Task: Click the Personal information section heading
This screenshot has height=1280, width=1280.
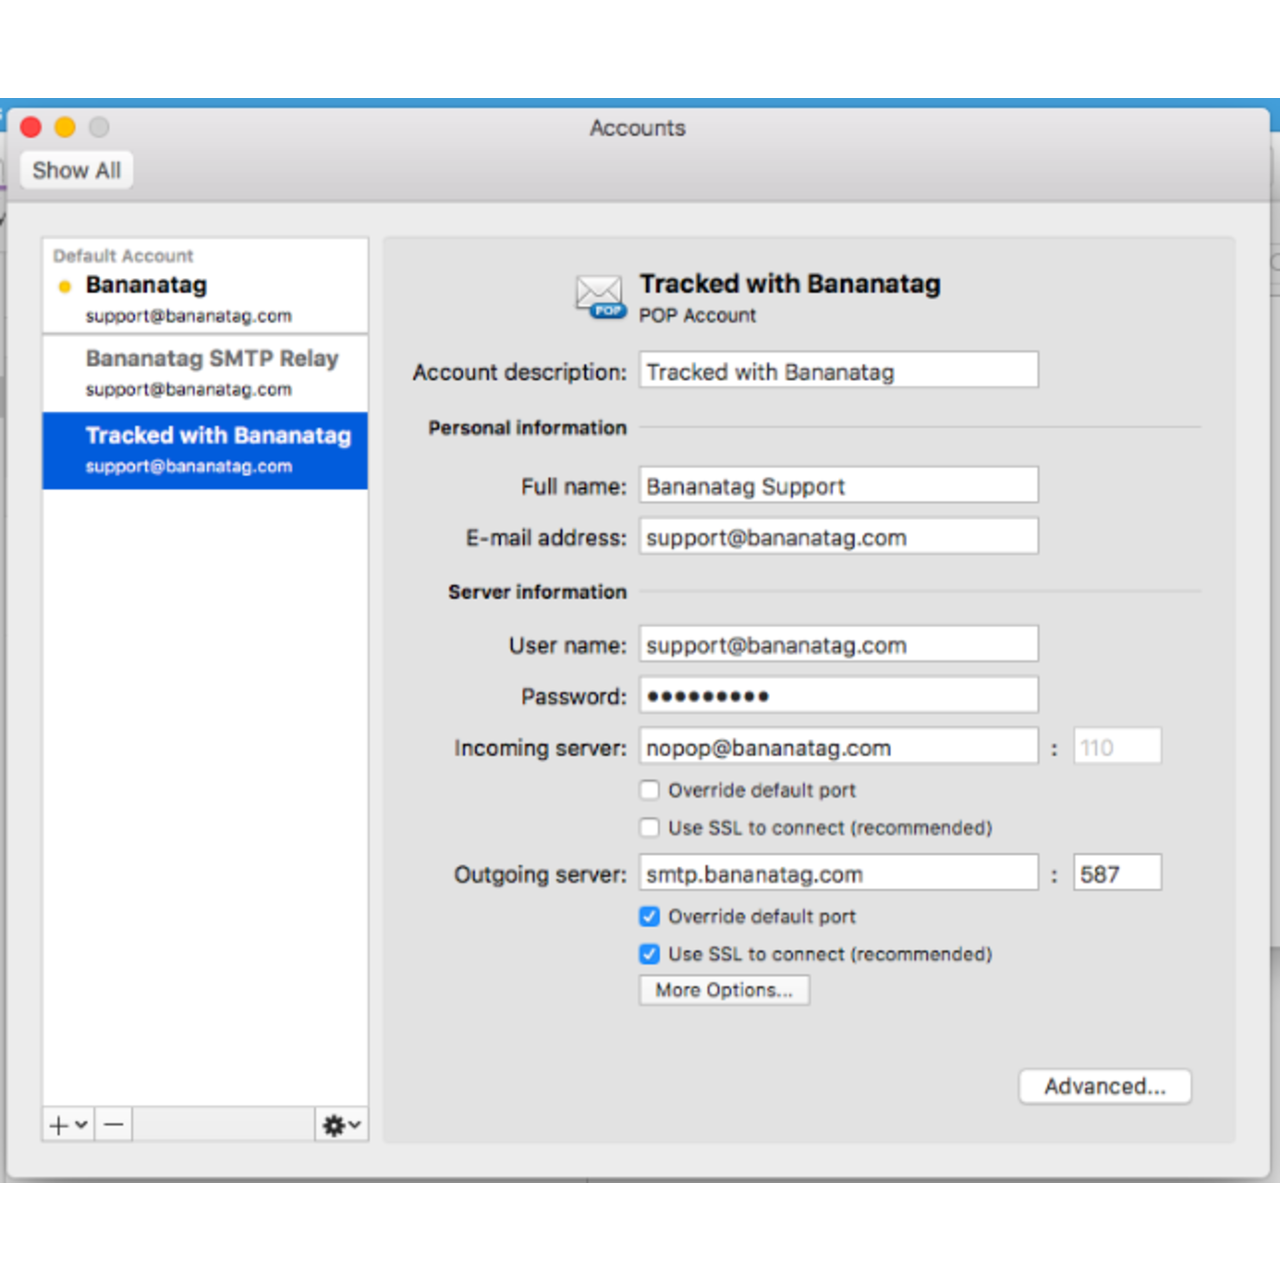Action: [x=527, y=428]
